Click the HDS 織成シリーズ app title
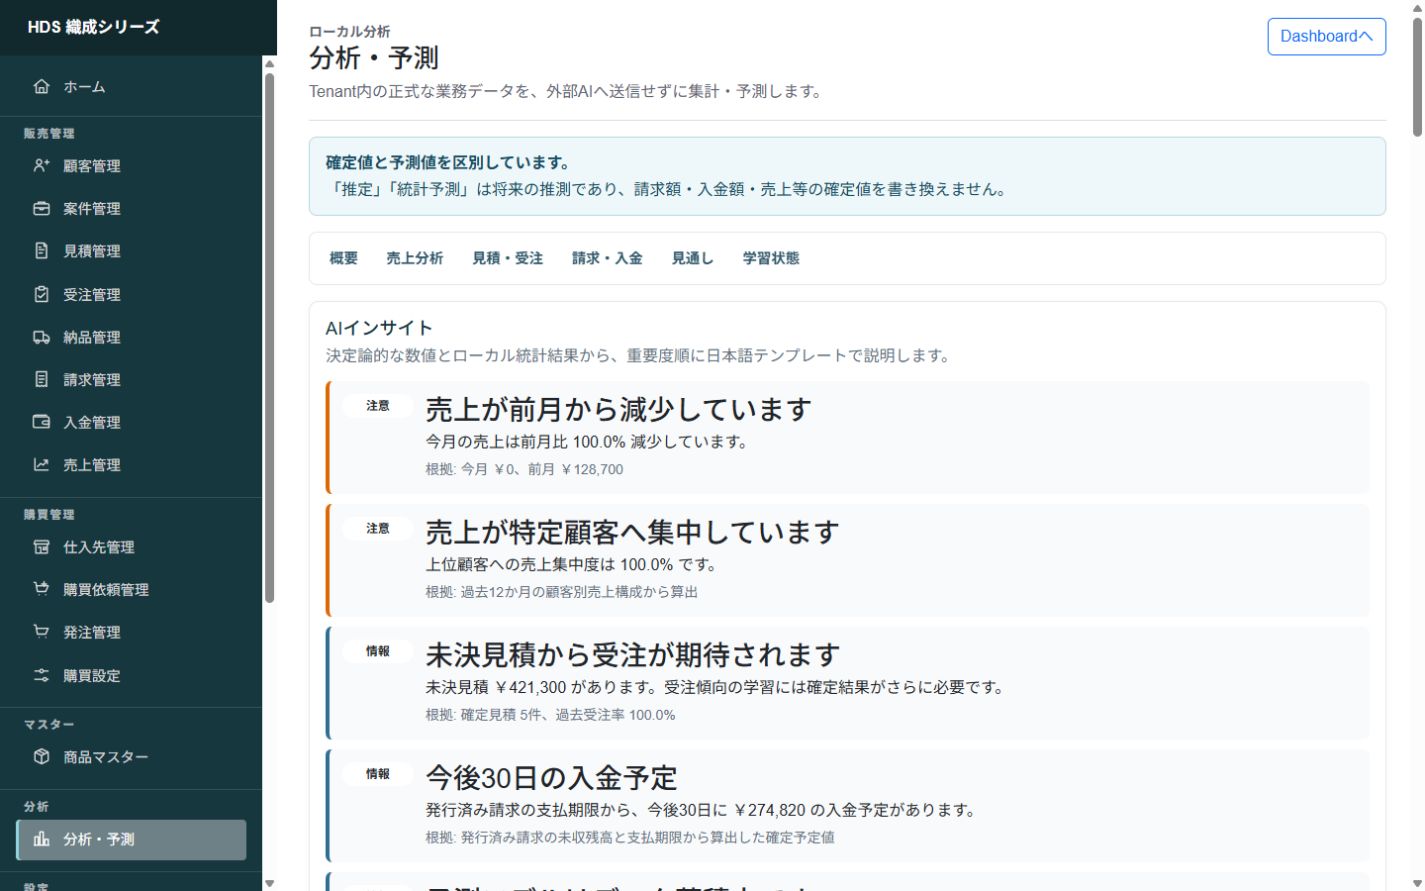1425x891 pixels. tap(93, 27)
